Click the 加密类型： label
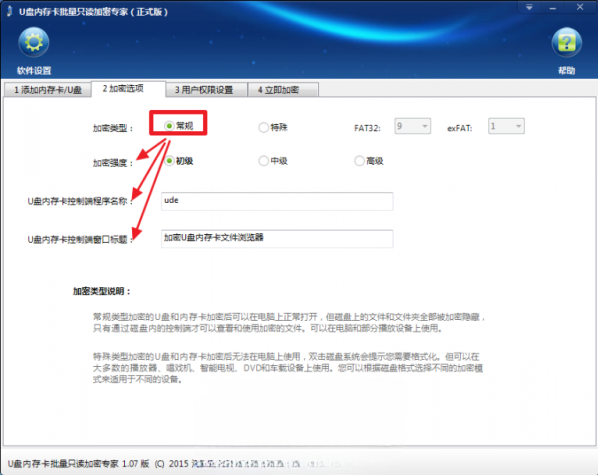The width and height of the screenshot is (598, 475). (x=113, y=128)
